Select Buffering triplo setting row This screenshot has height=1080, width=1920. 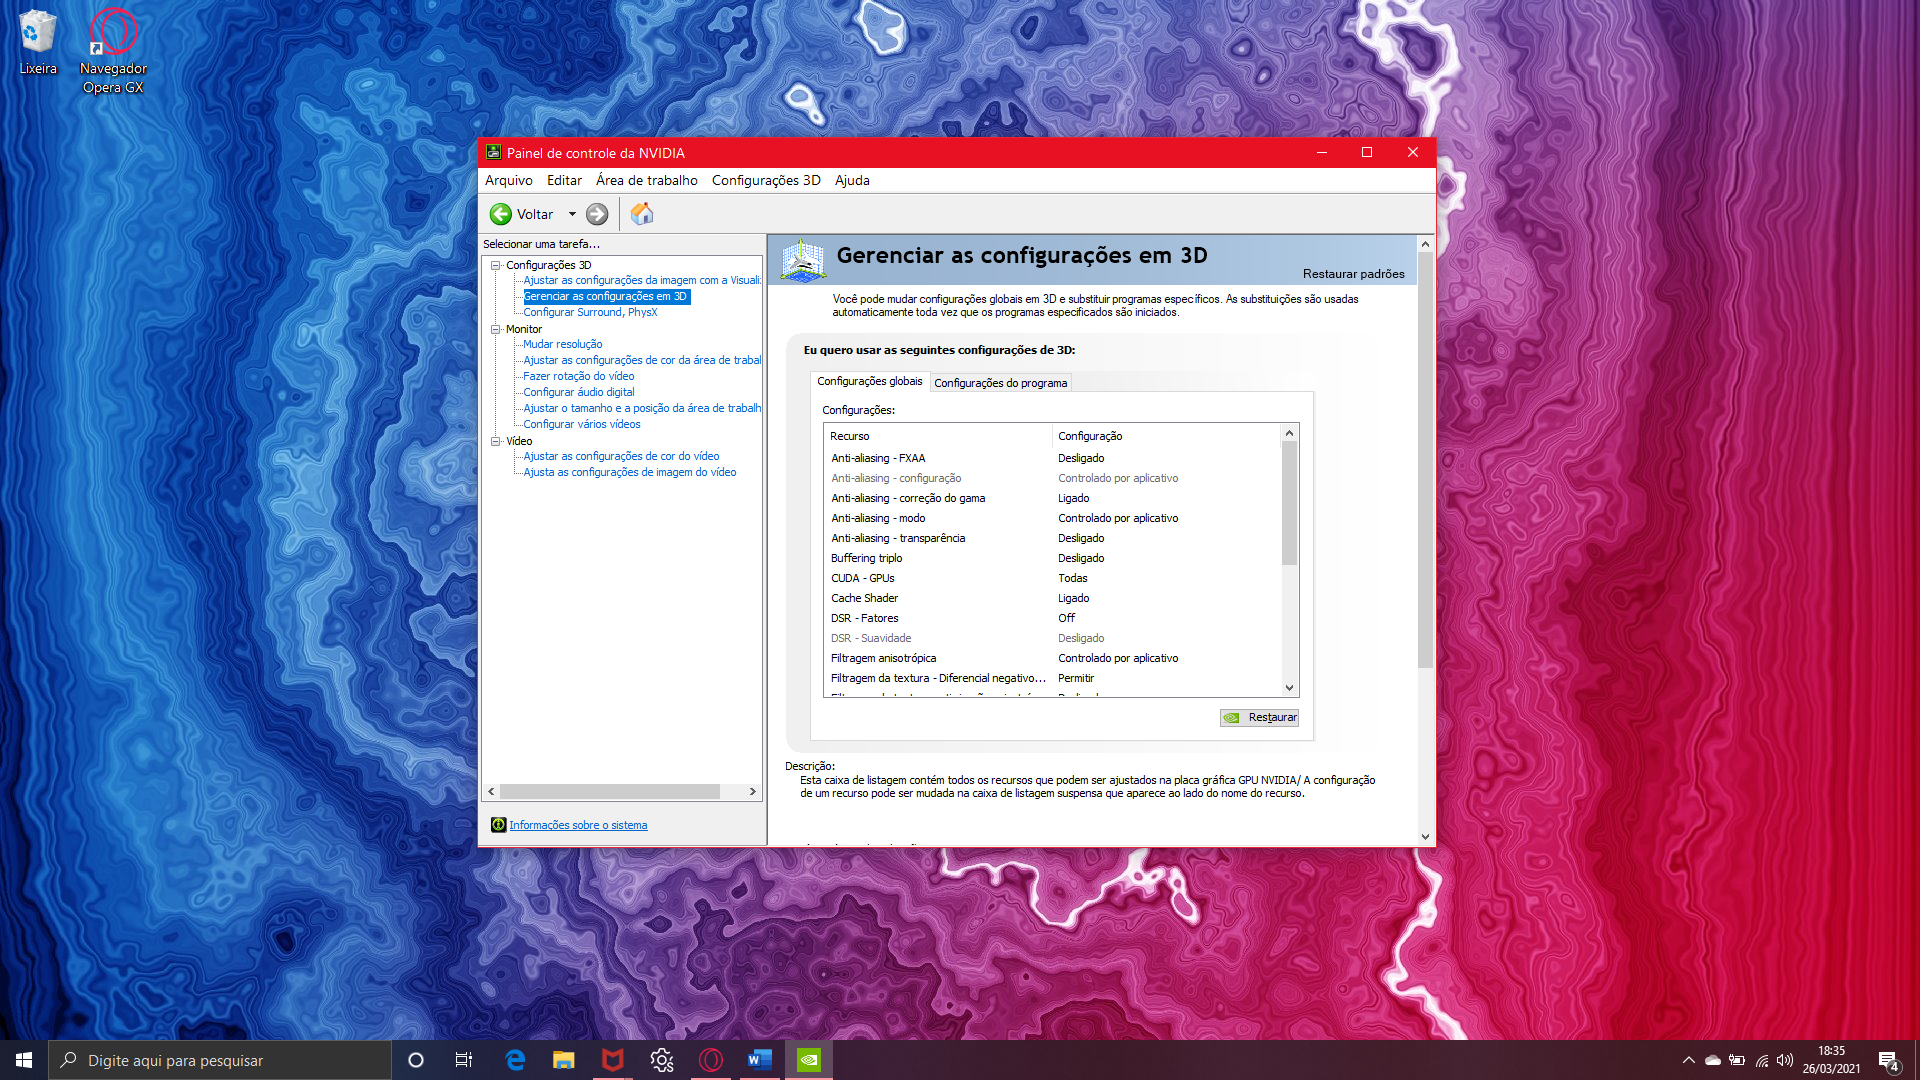click(x=1053, y=558)
